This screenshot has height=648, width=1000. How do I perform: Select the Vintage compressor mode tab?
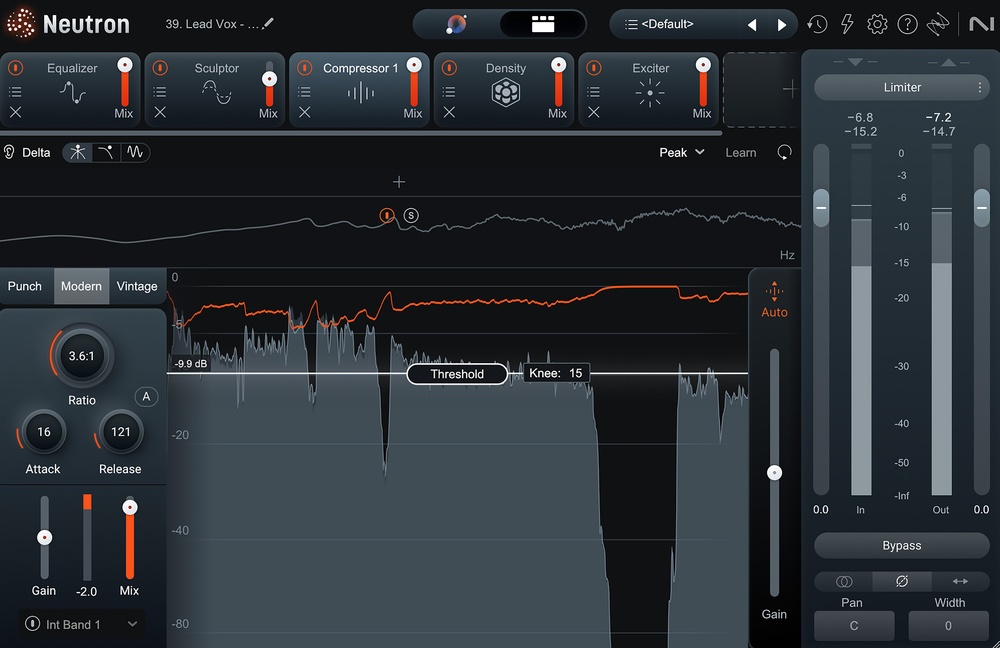[137, 286]
